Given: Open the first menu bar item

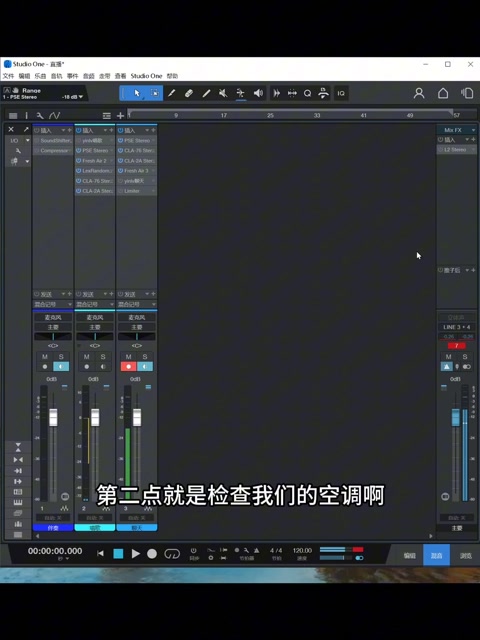Looking at the screenshot, I should [8, 76].
